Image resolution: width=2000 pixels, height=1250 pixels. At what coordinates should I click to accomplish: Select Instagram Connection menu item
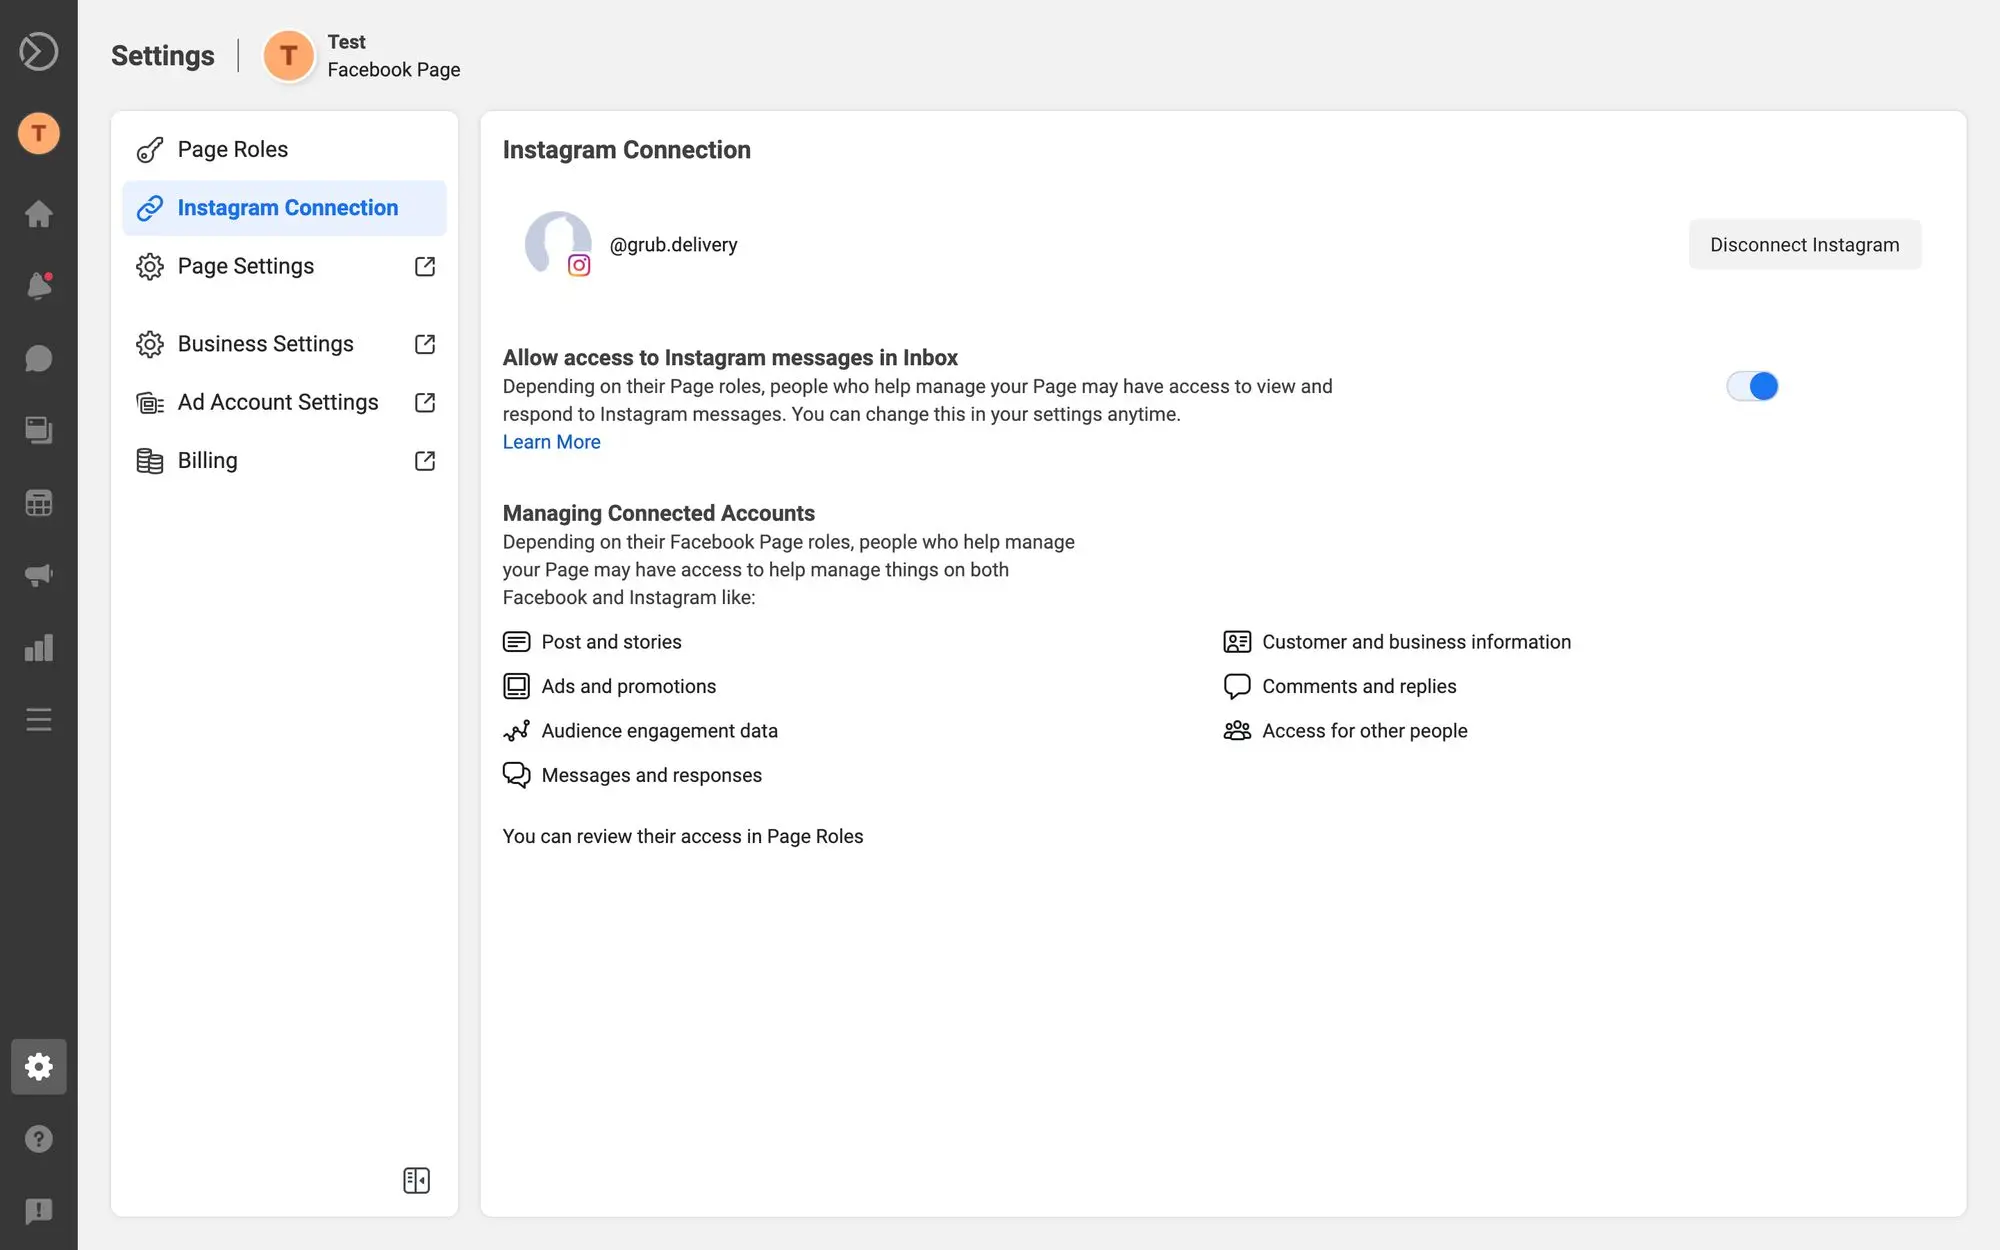point(284,208)
